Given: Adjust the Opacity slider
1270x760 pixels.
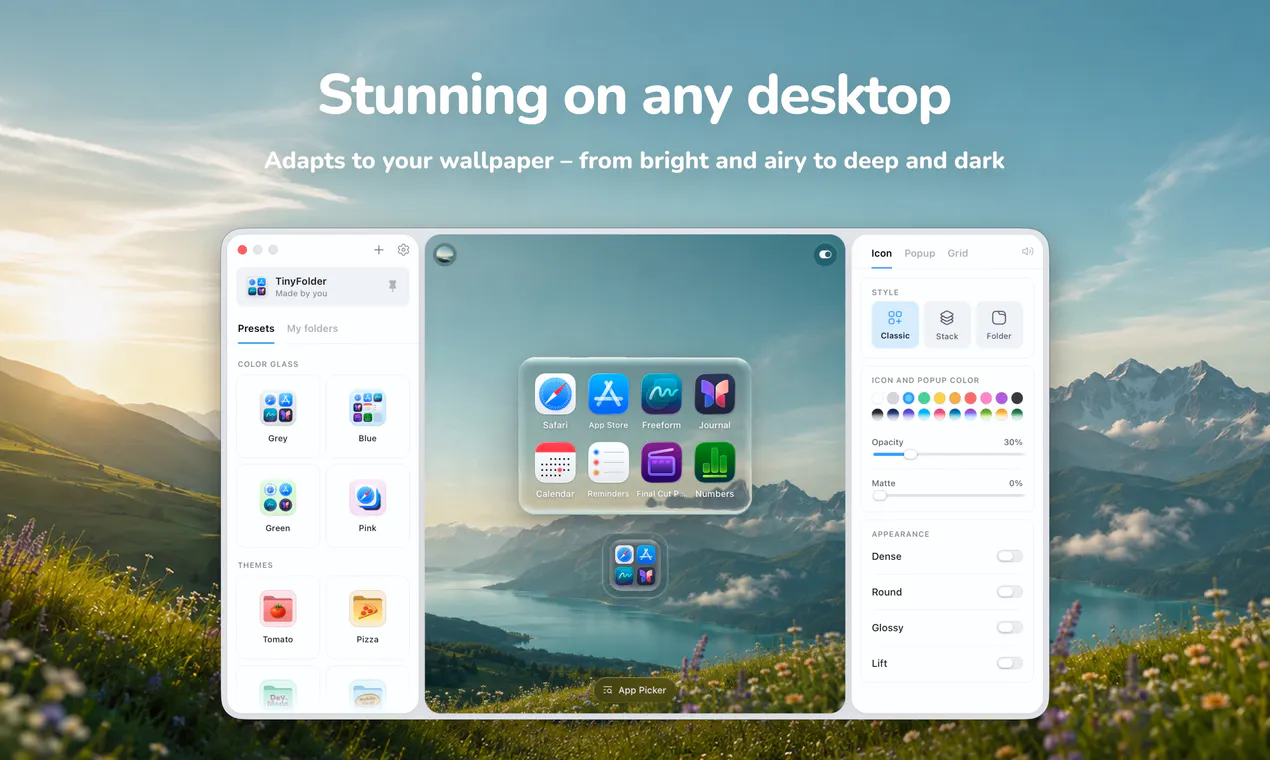Looking at the screenshot, I should pyautogui.click(x=948, y=455).
